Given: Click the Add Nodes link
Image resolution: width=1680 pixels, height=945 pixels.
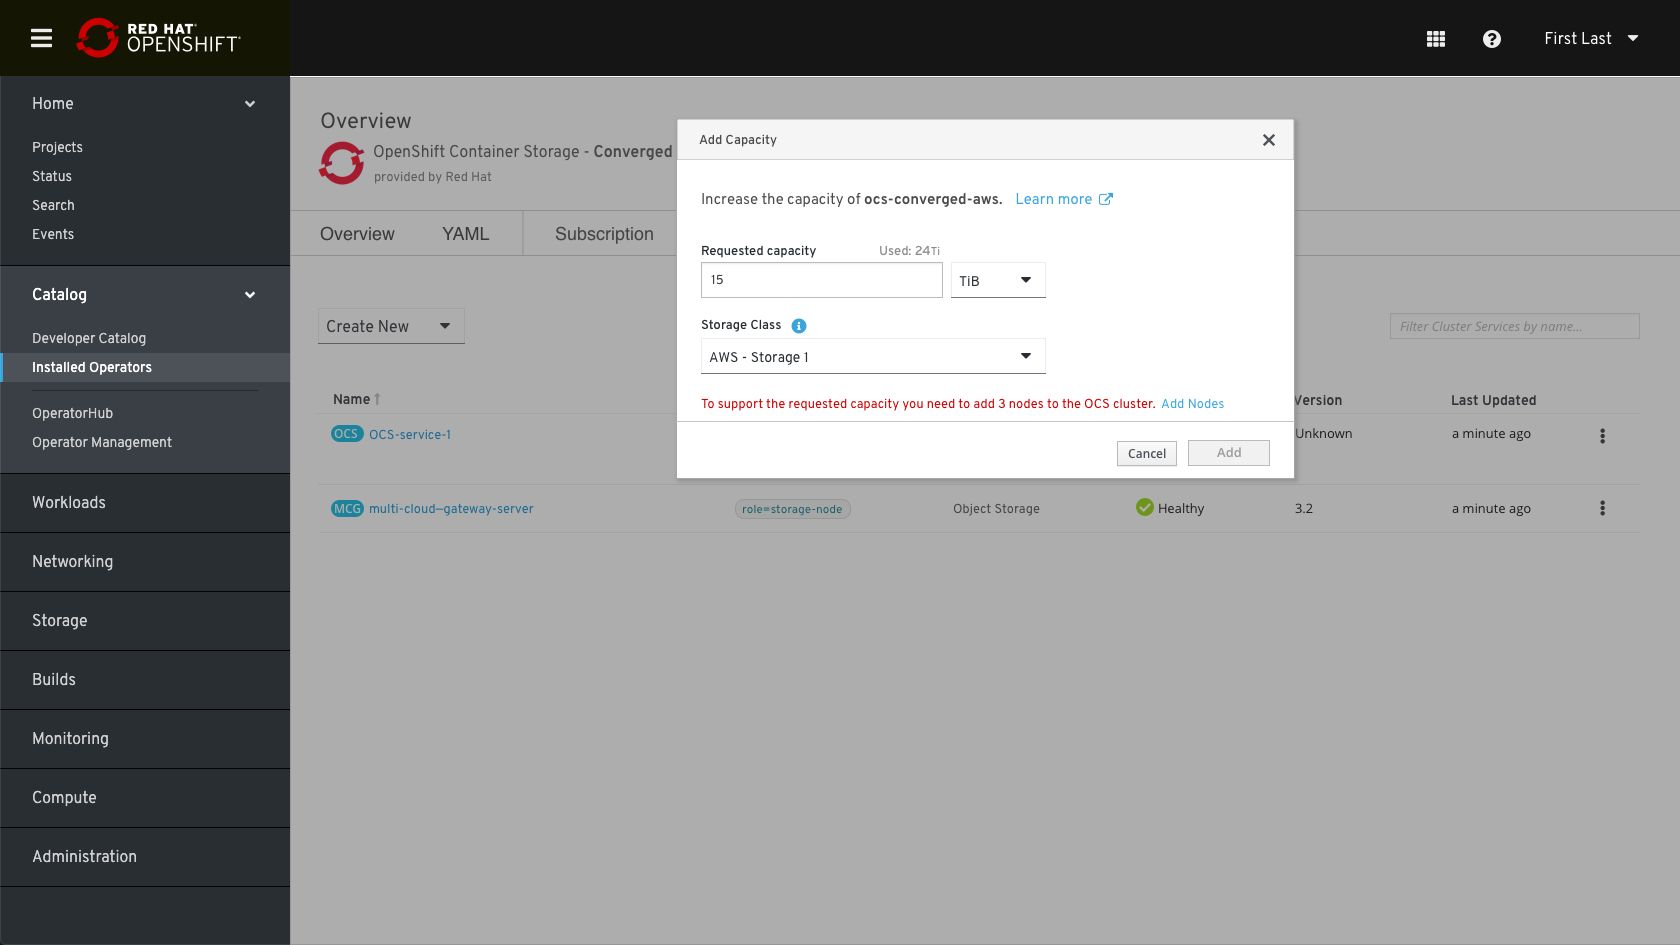Looking at the screenshot, I should coord(1192,404).
